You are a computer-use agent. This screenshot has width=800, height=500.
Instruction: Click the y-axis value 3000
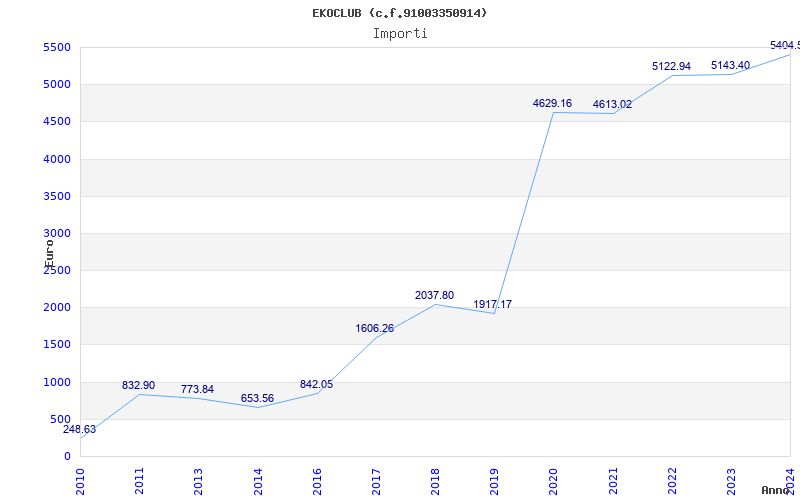click(x=57, y=234)
